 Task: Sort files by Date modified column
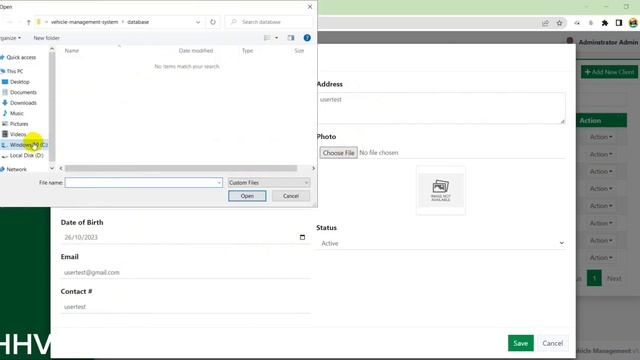[196, 51]
